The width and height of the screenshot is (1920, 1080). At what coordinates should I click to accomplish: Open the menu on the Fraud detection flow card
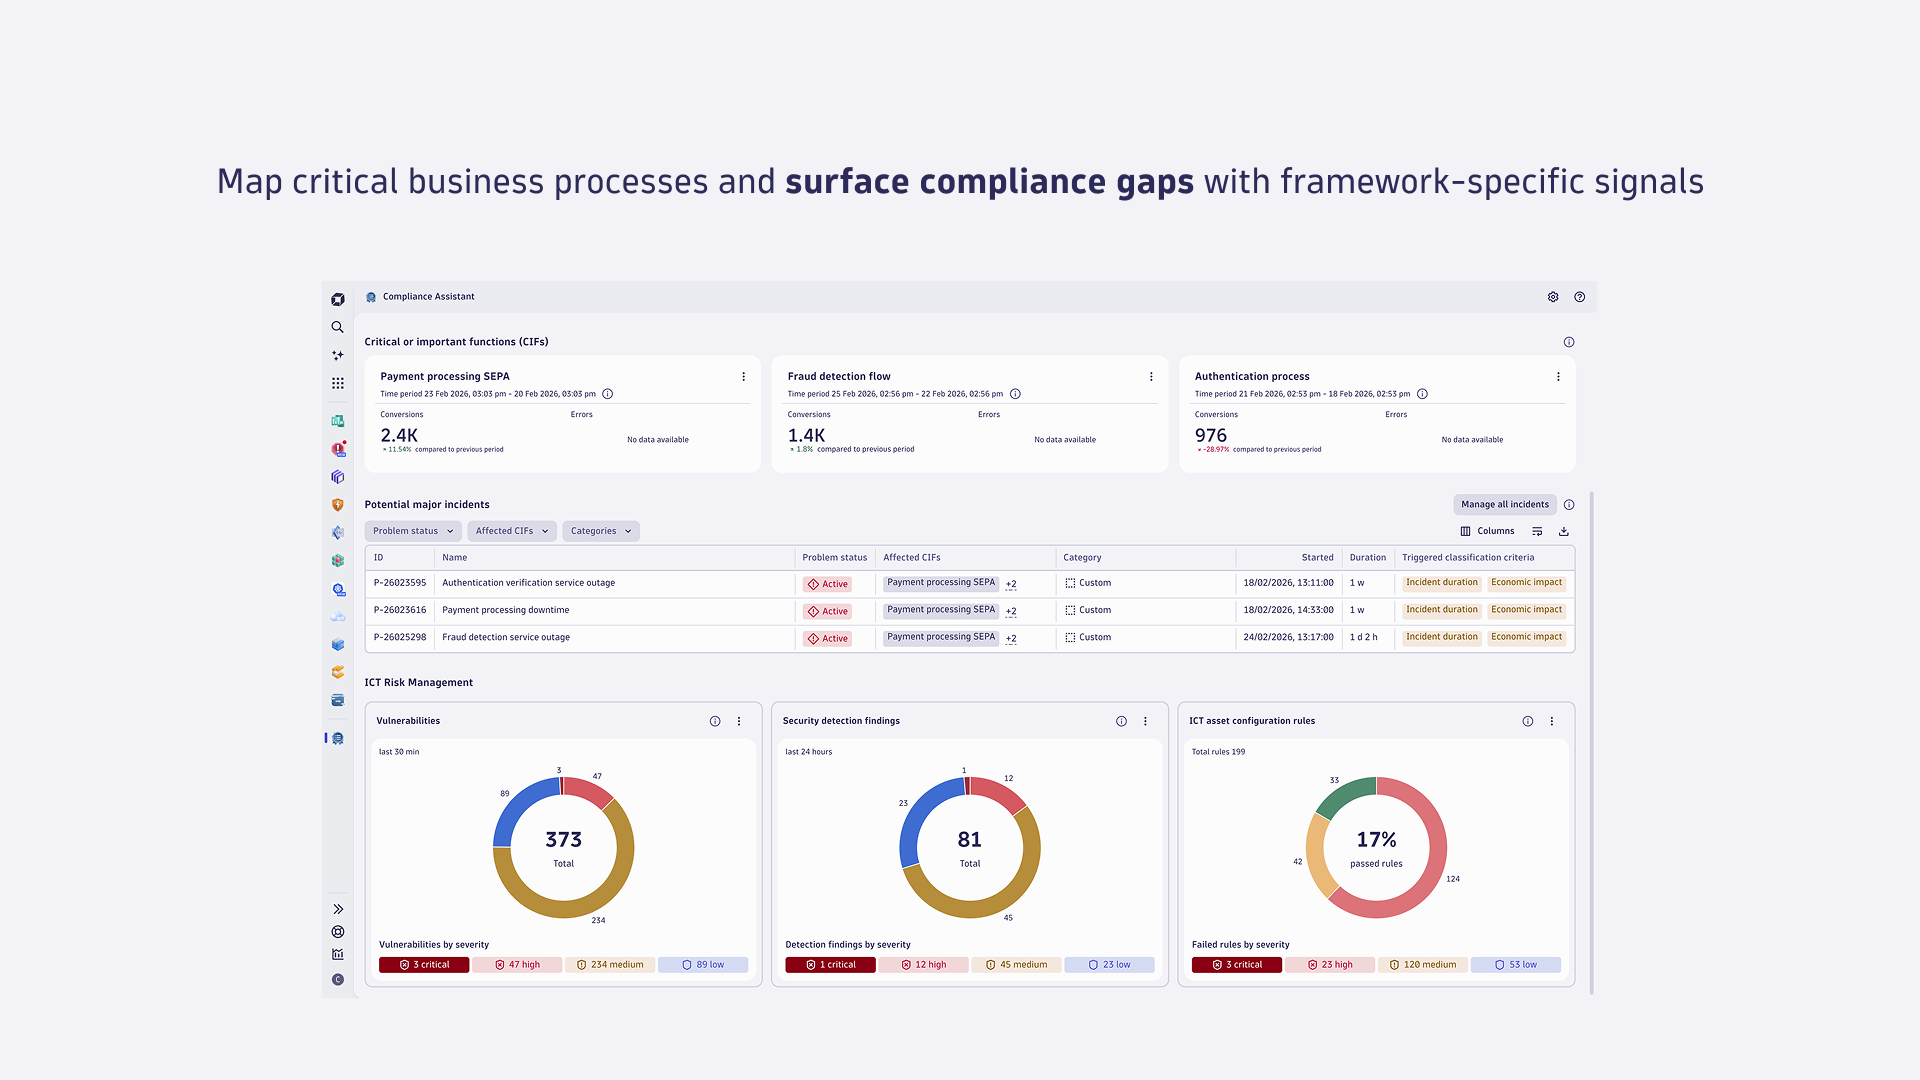tap(1151, 376)
